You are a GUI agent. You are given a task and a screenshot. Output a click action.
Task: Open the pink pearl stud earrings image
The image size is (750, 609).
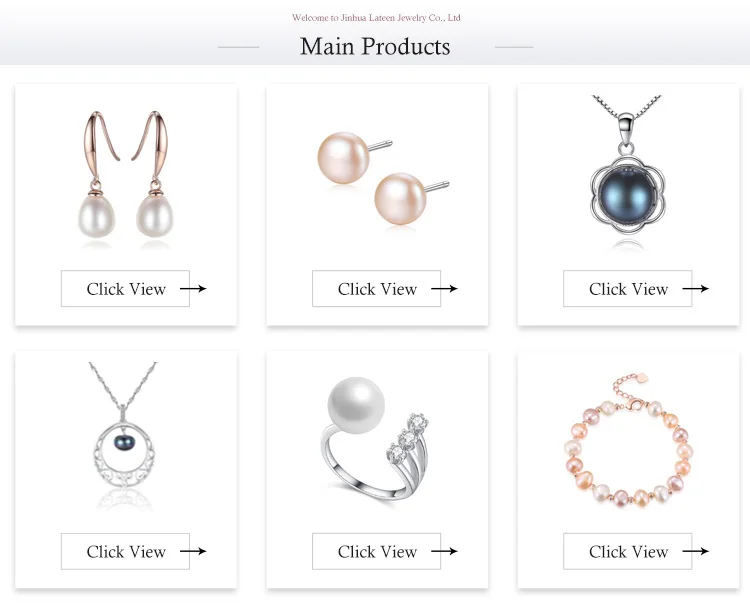click(x=383, y=178)
